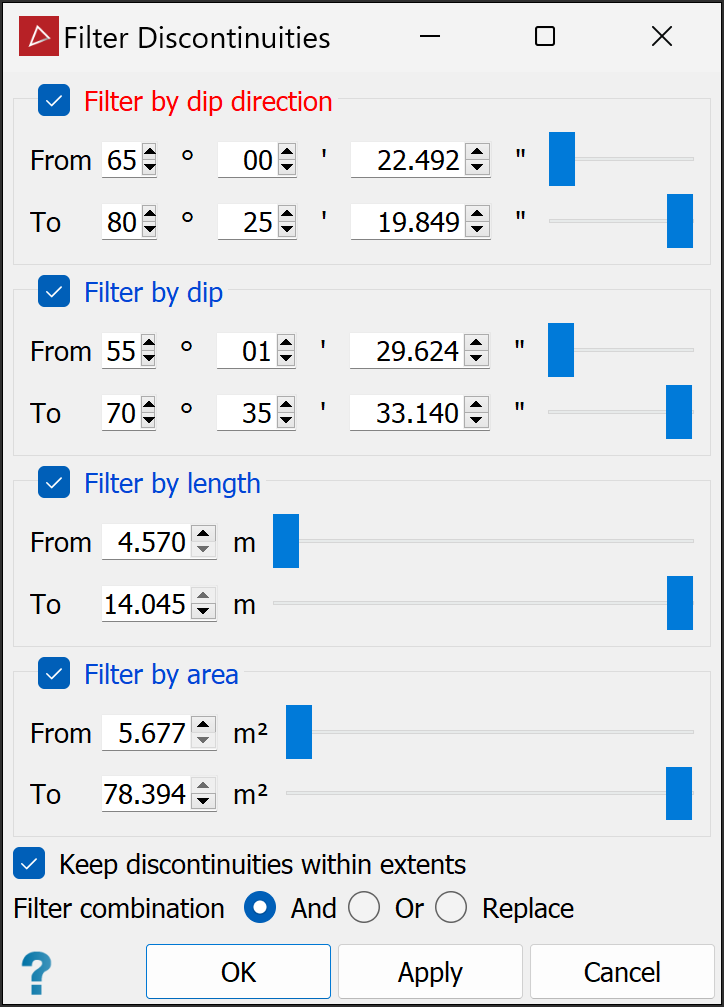Click the length To slider handle

pos(680,603)
